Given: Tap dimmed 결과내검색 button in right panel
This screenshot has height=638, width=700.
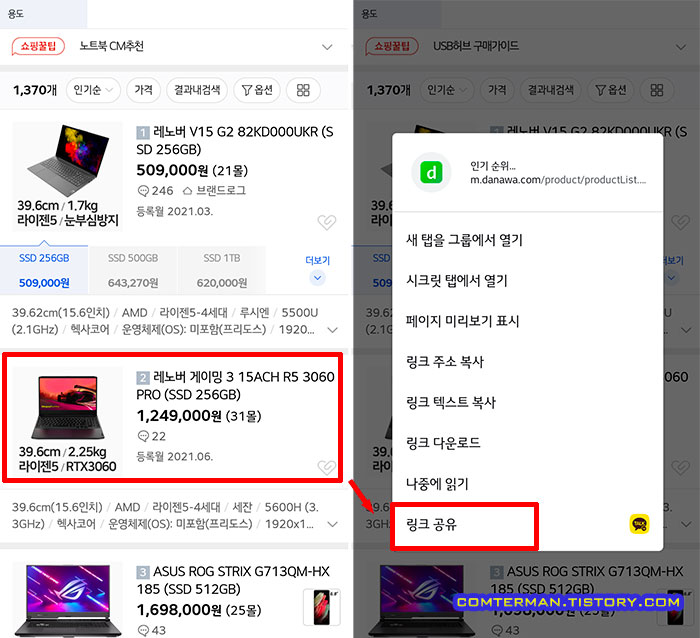Looking at the screenshot, I should click(x=550, y=90).
